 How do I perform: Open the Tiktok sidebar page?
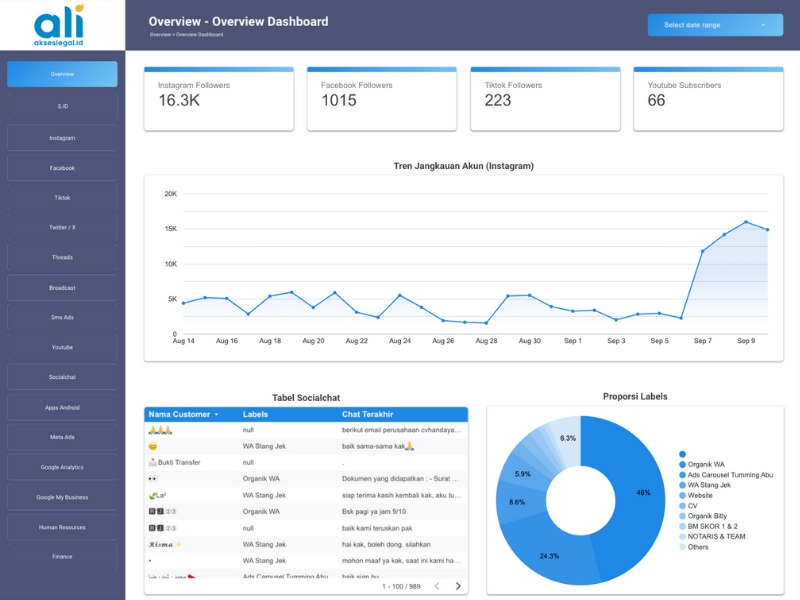click(x=62, y=198)
